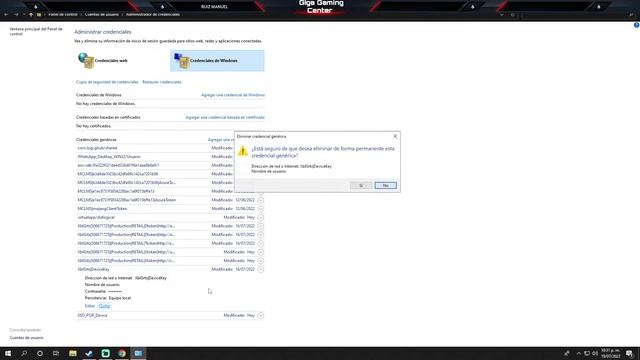Click the volume tray icon

[595, 353]
